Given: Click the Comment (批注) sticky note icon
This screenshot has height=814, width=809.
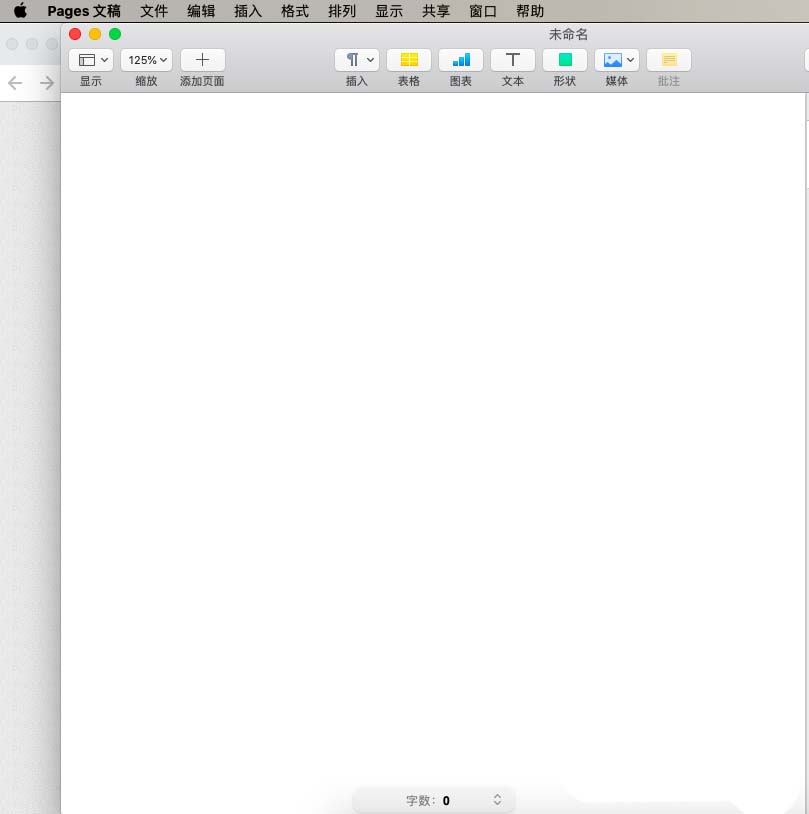Looking at the screenshot, I should pos(669,60).
